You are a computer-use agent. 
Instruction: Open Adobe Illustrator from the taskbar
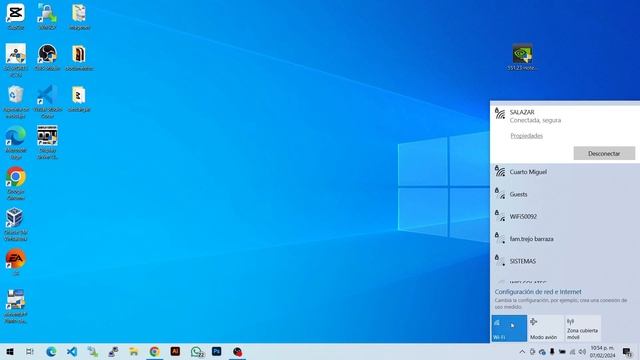175,351
